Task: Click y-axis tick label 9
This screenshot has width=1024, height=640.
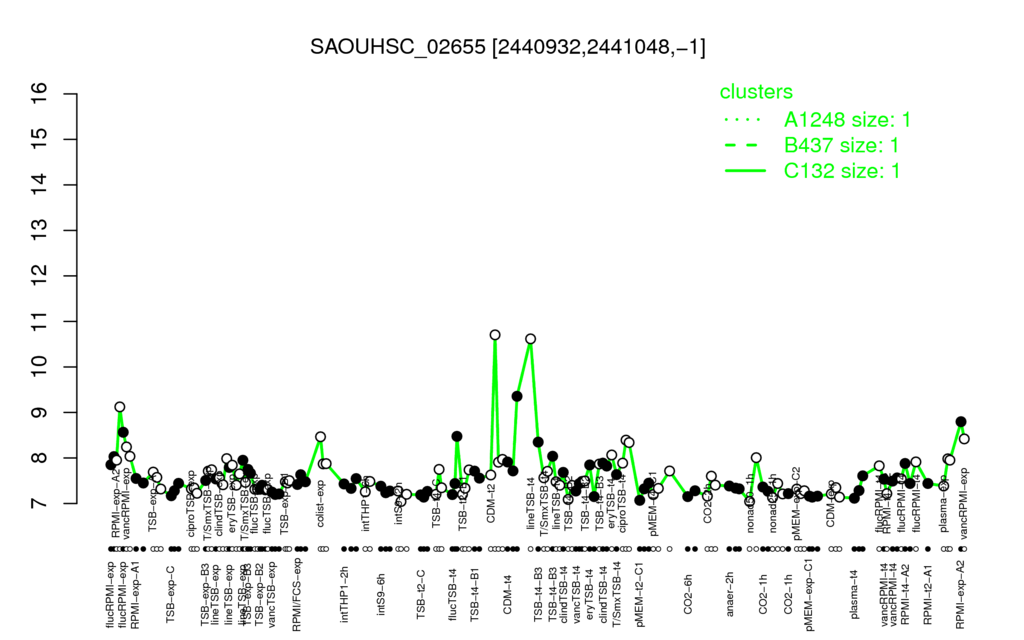Action: pyautogui.click(x=39, y=413)
